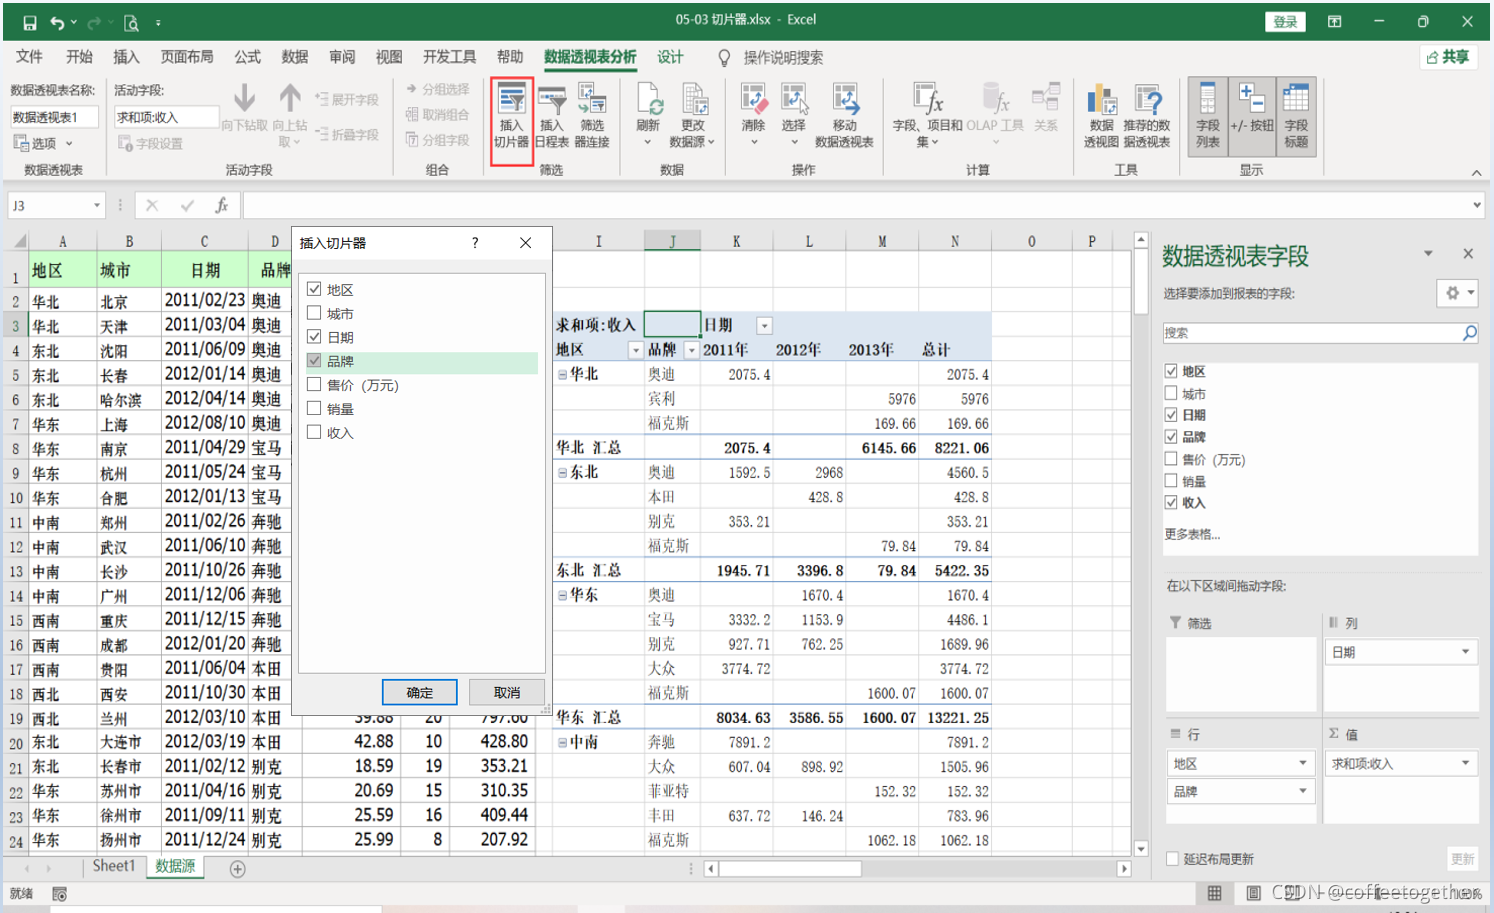Click the sheet vertical scrollbar down arrow
The image size is (1494, 913).
pos(1141,849)
